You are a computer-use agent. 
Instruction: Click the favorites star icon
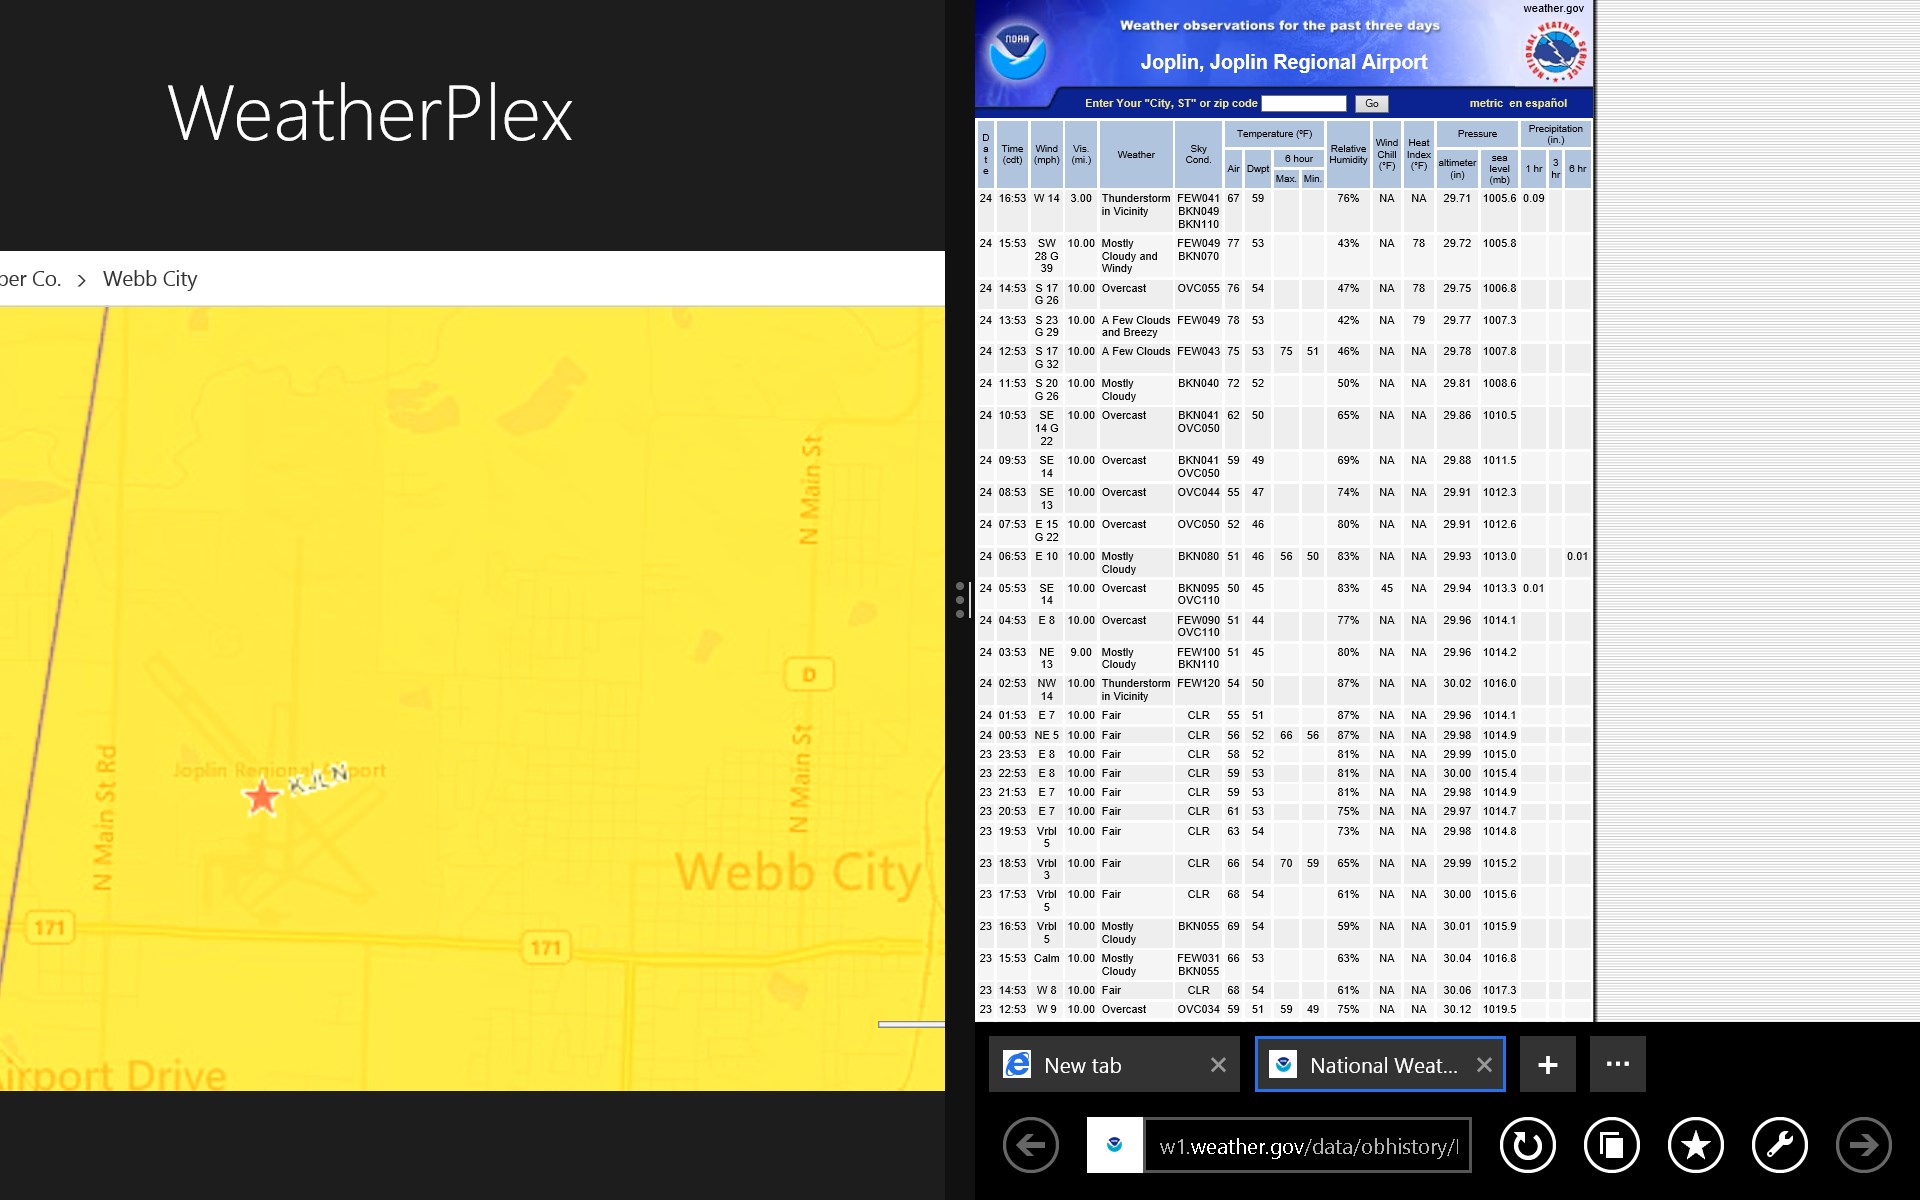[x=1695, y=1145]
